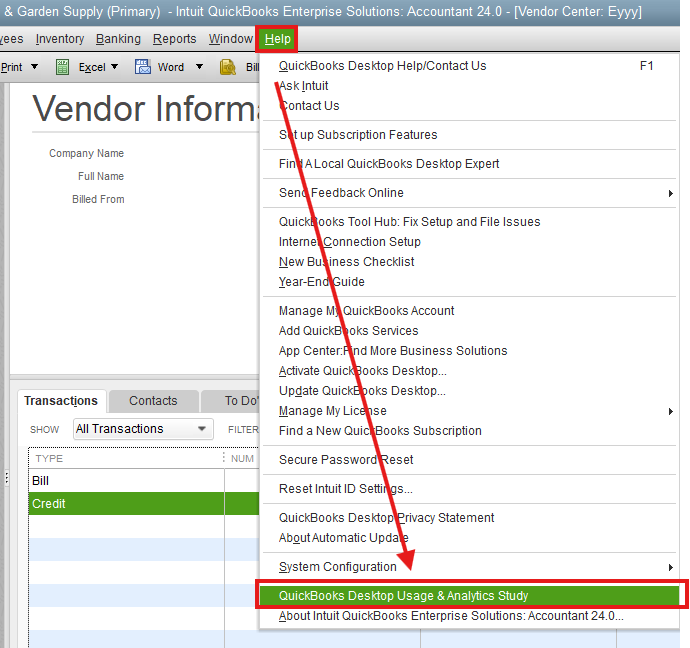
Task: Open the Banking menu
Action: click(x=118, y=39)
